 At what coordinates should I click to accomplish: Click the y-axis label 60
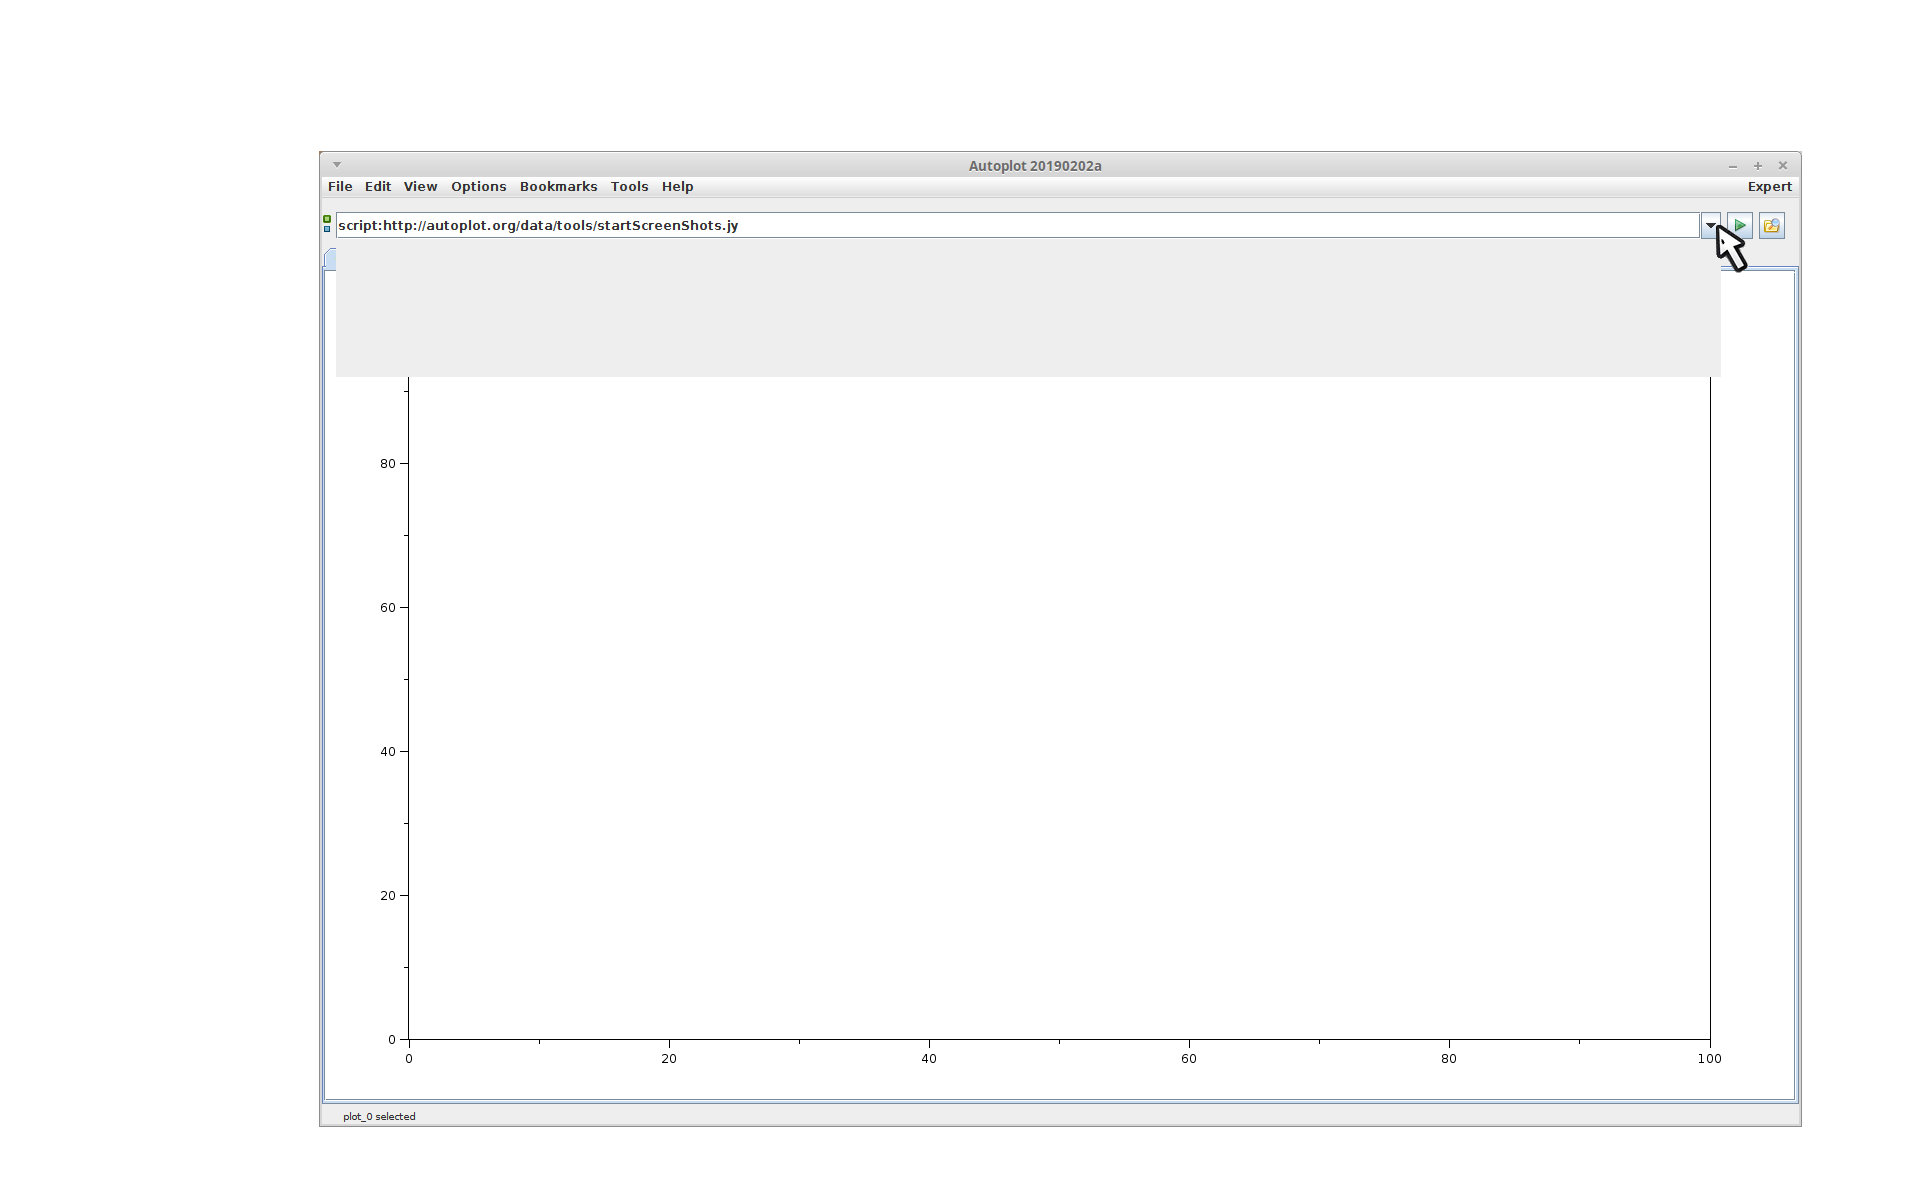coord(387,608)
